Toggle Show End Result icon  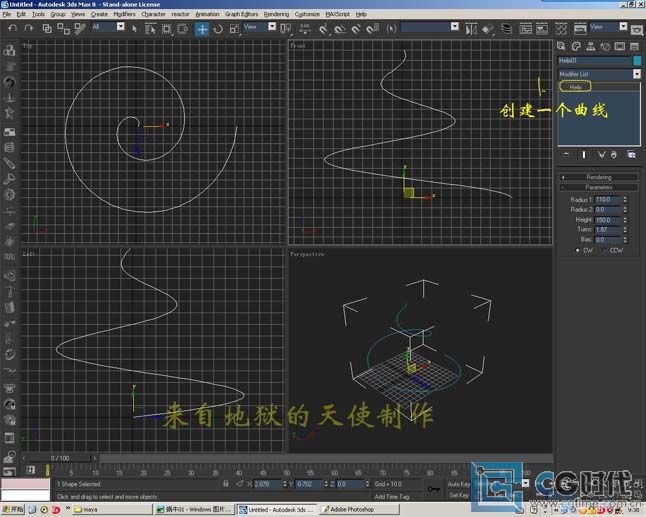click(x=584, y=154)
